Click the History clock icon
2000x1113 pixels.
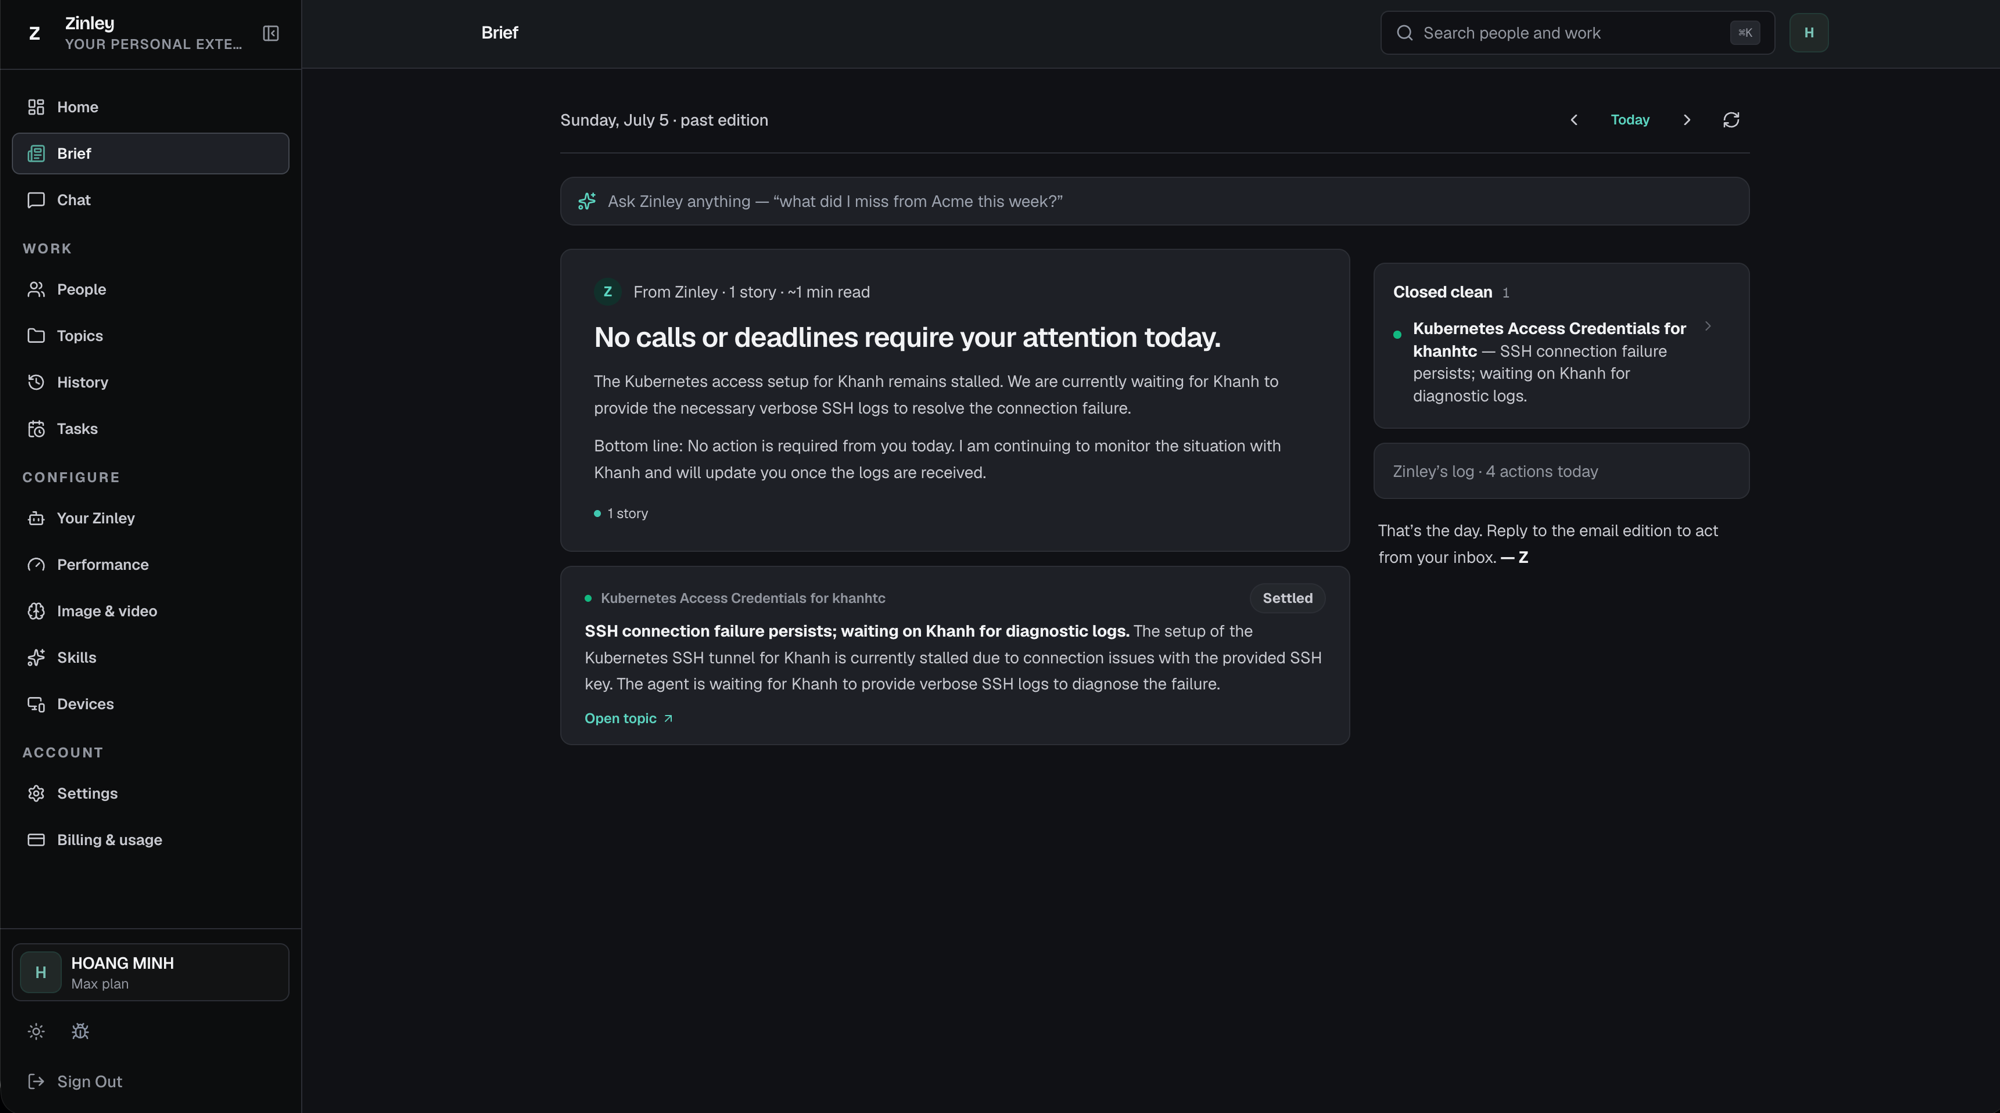(36, 382)
